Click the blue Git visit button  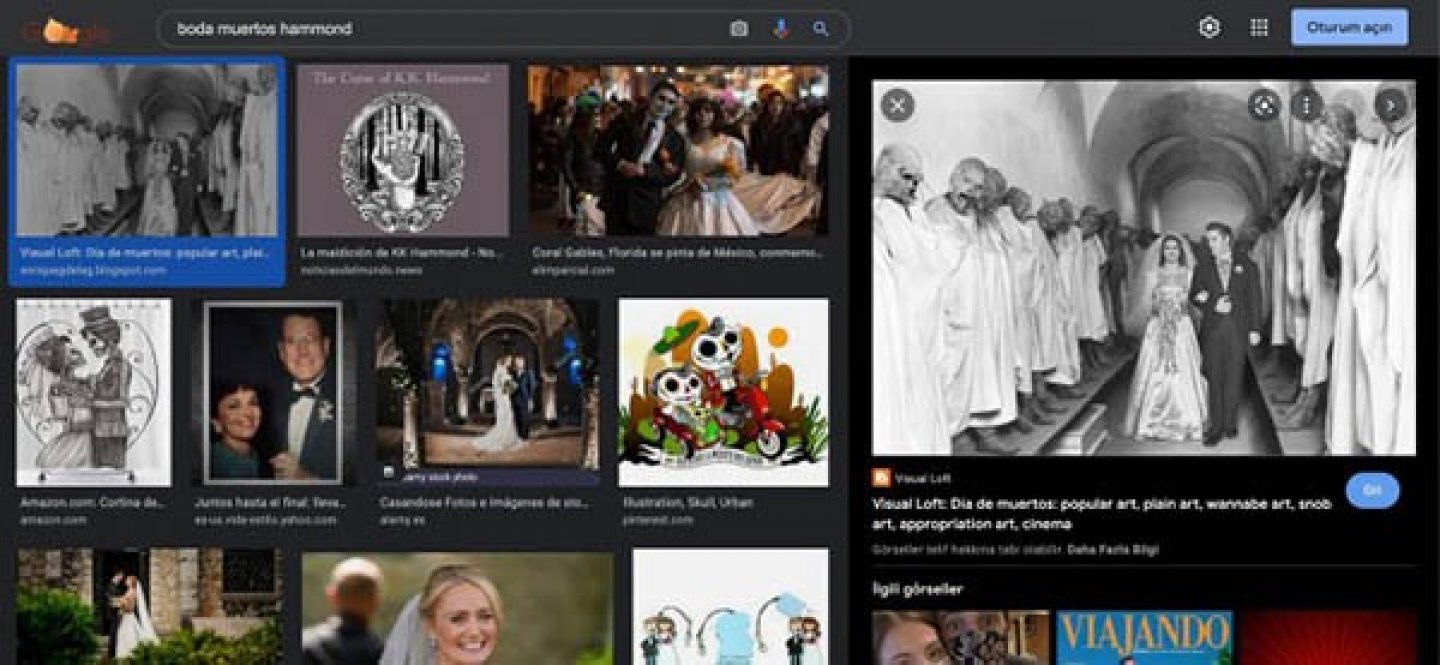(1372, 491)
